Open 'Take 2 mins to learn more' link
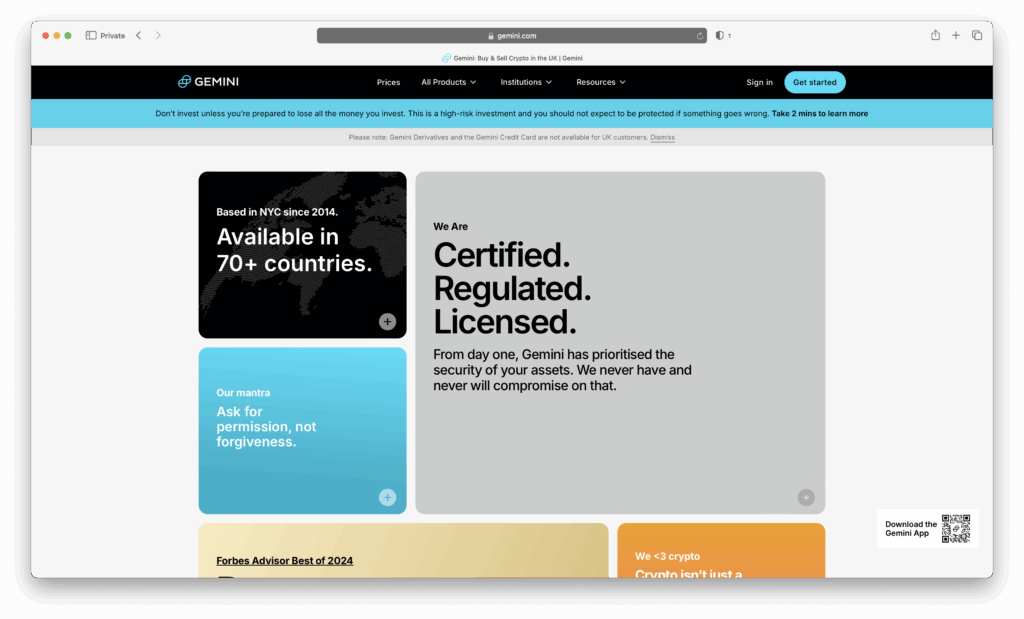Screen dimensions: 1024x619 coord(820,114)
